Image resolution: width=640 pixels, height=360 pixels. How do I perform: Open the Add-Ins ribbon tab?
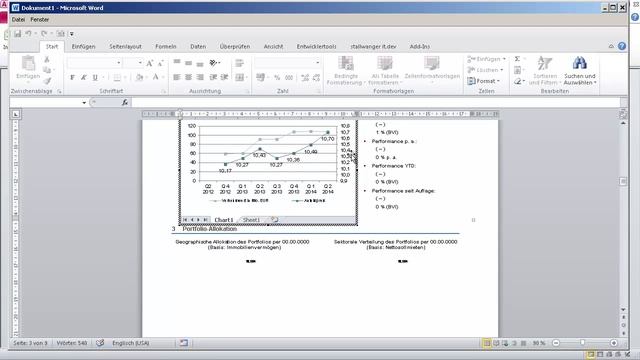click(x=420, y=47)
